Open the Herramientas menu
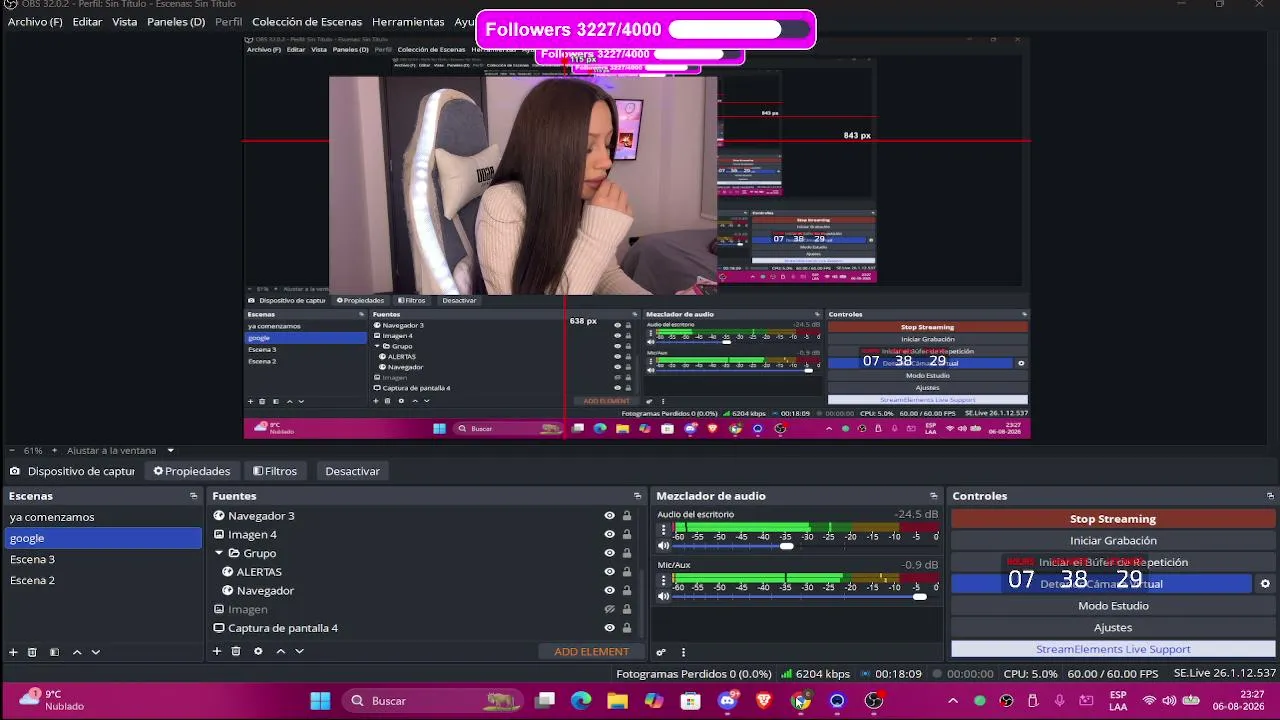The width and height of the screenshot is (1280, 720). [408, 22]
